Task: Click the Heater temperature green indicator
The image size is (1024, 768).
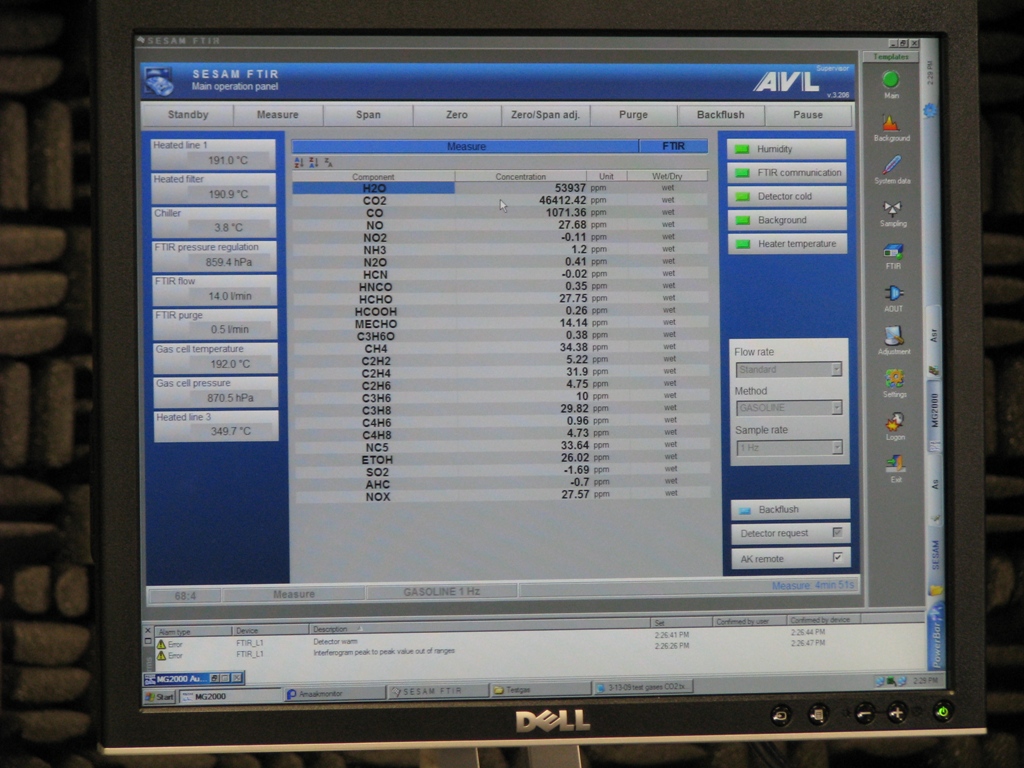Action: pos(743,244)
